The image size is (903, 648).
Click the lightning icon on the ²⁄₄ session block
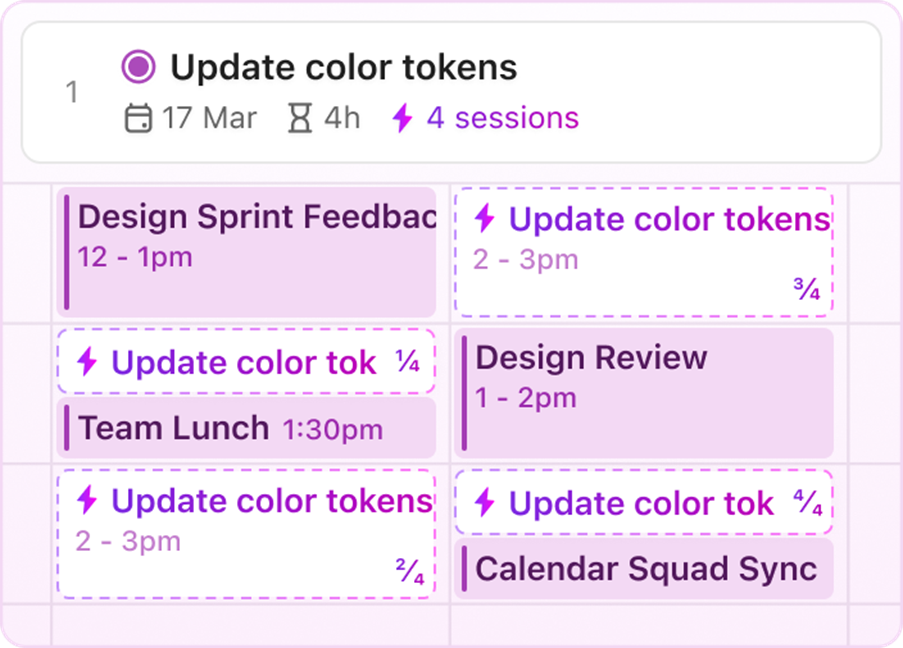coord(87,500)
